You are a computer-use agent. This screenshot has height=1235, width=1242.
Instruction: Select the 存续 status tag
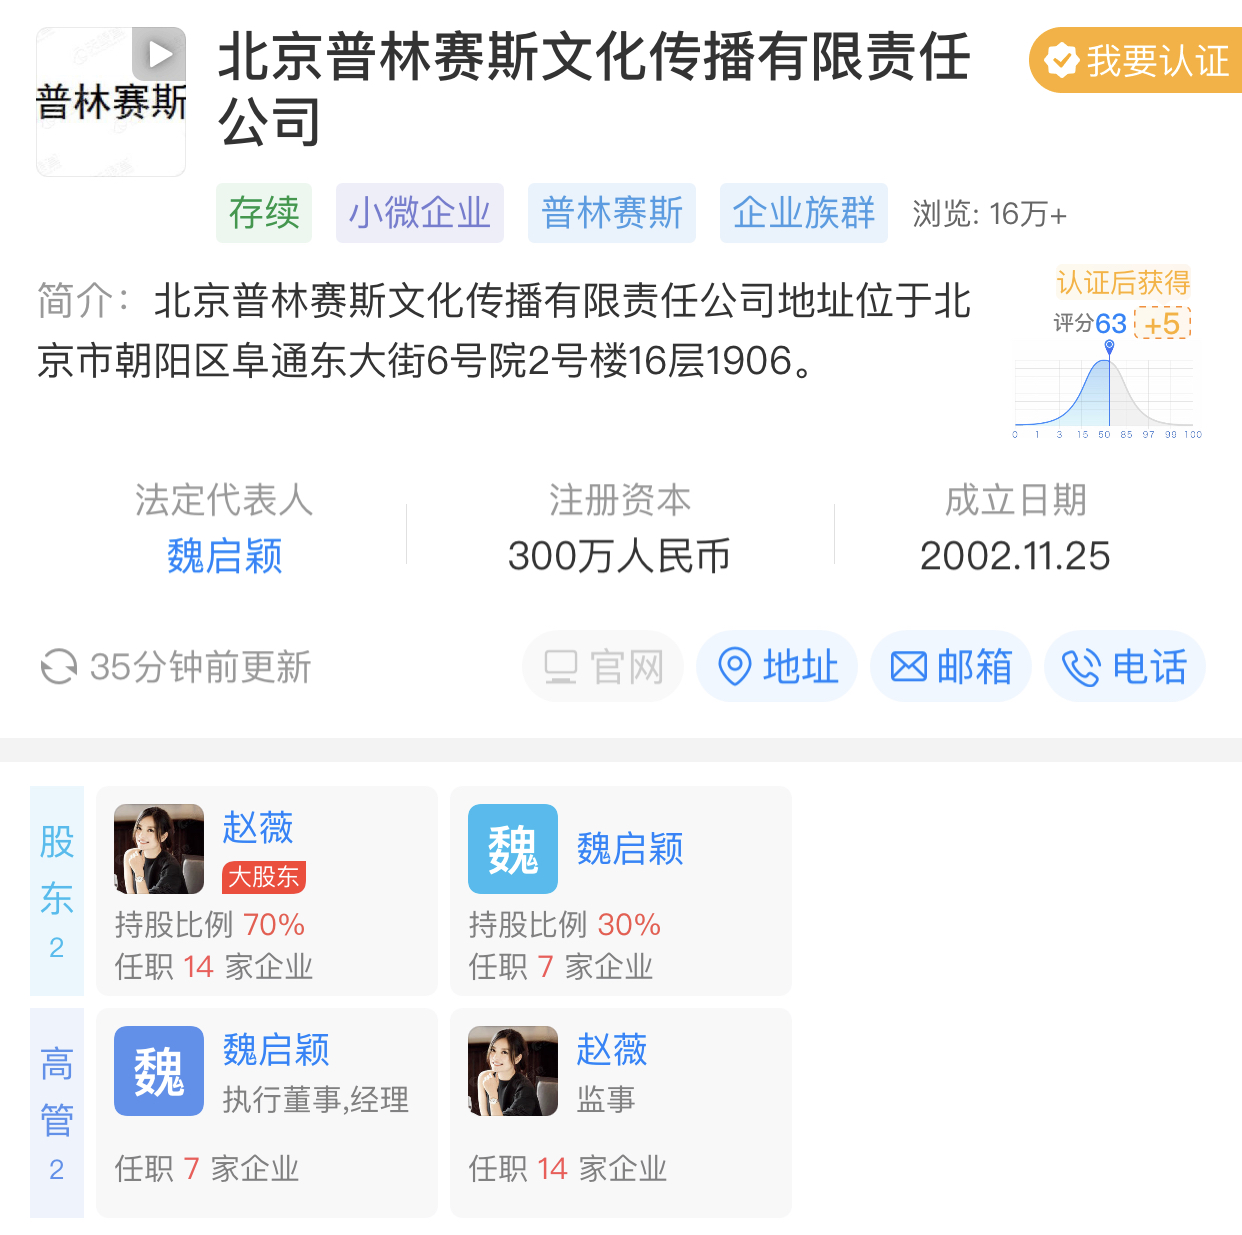tap(264, 213)
